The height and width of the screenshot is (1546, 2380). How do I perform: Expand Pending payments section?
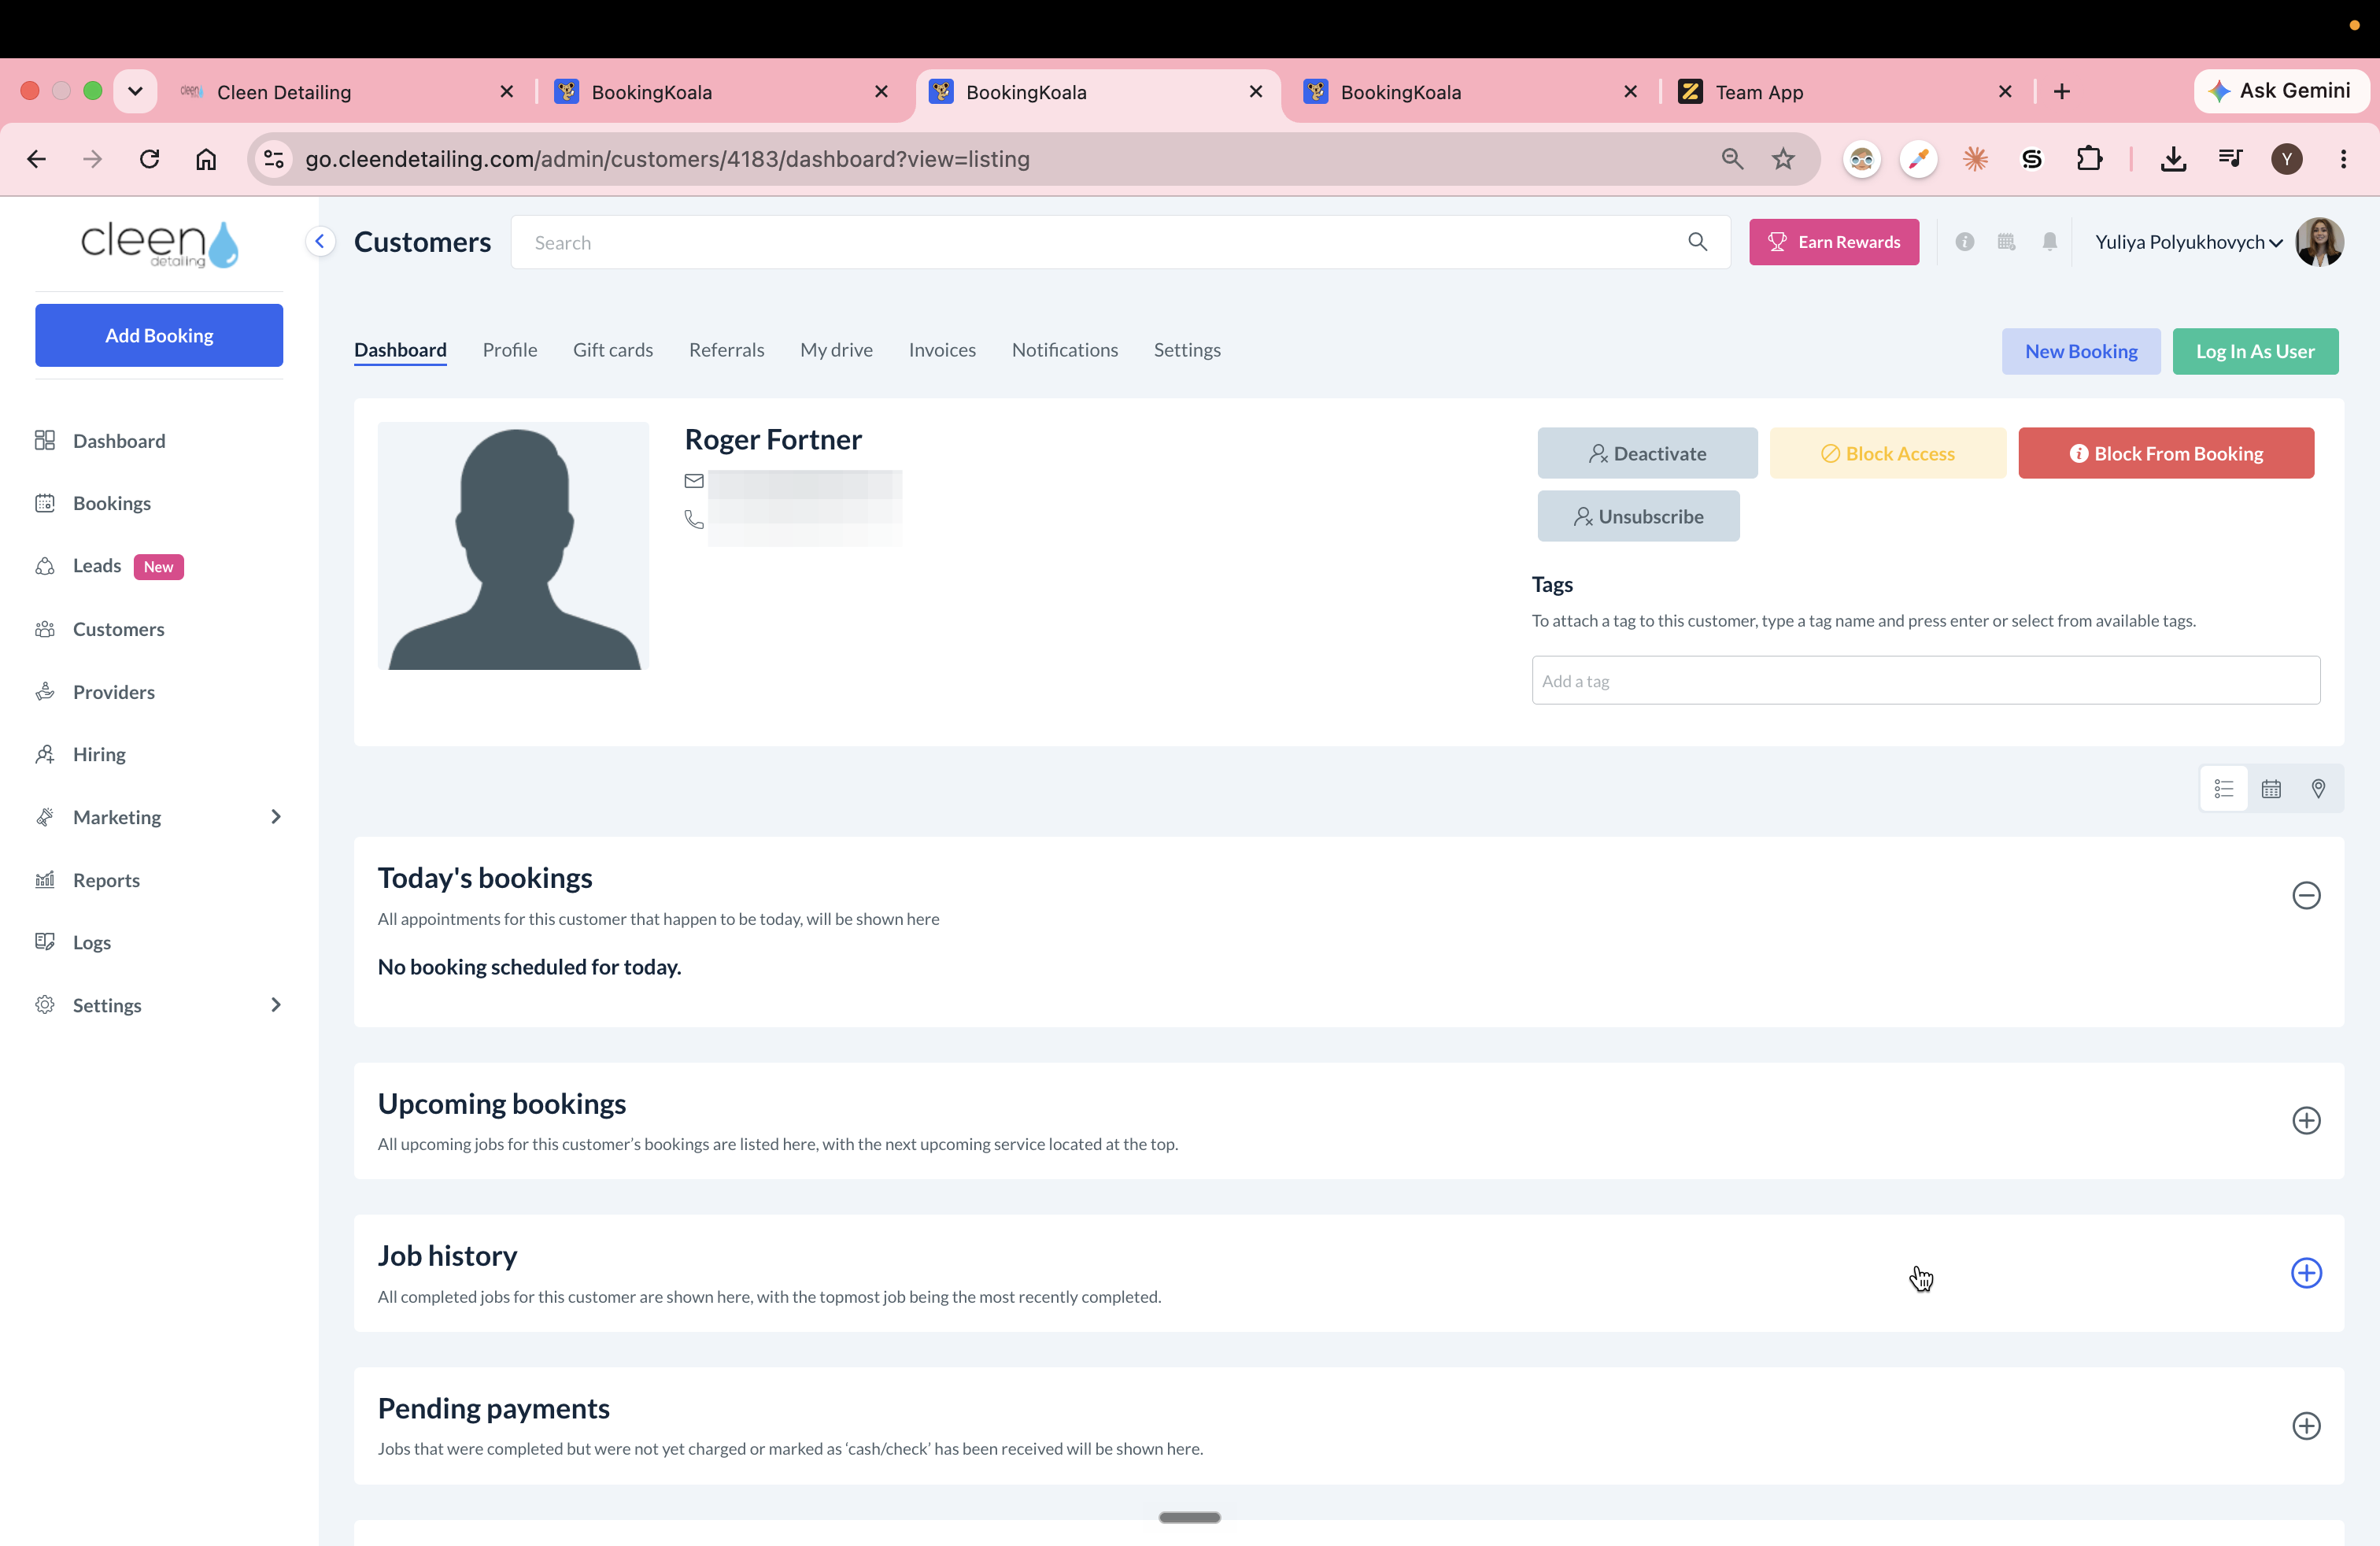(2306, 1426)
